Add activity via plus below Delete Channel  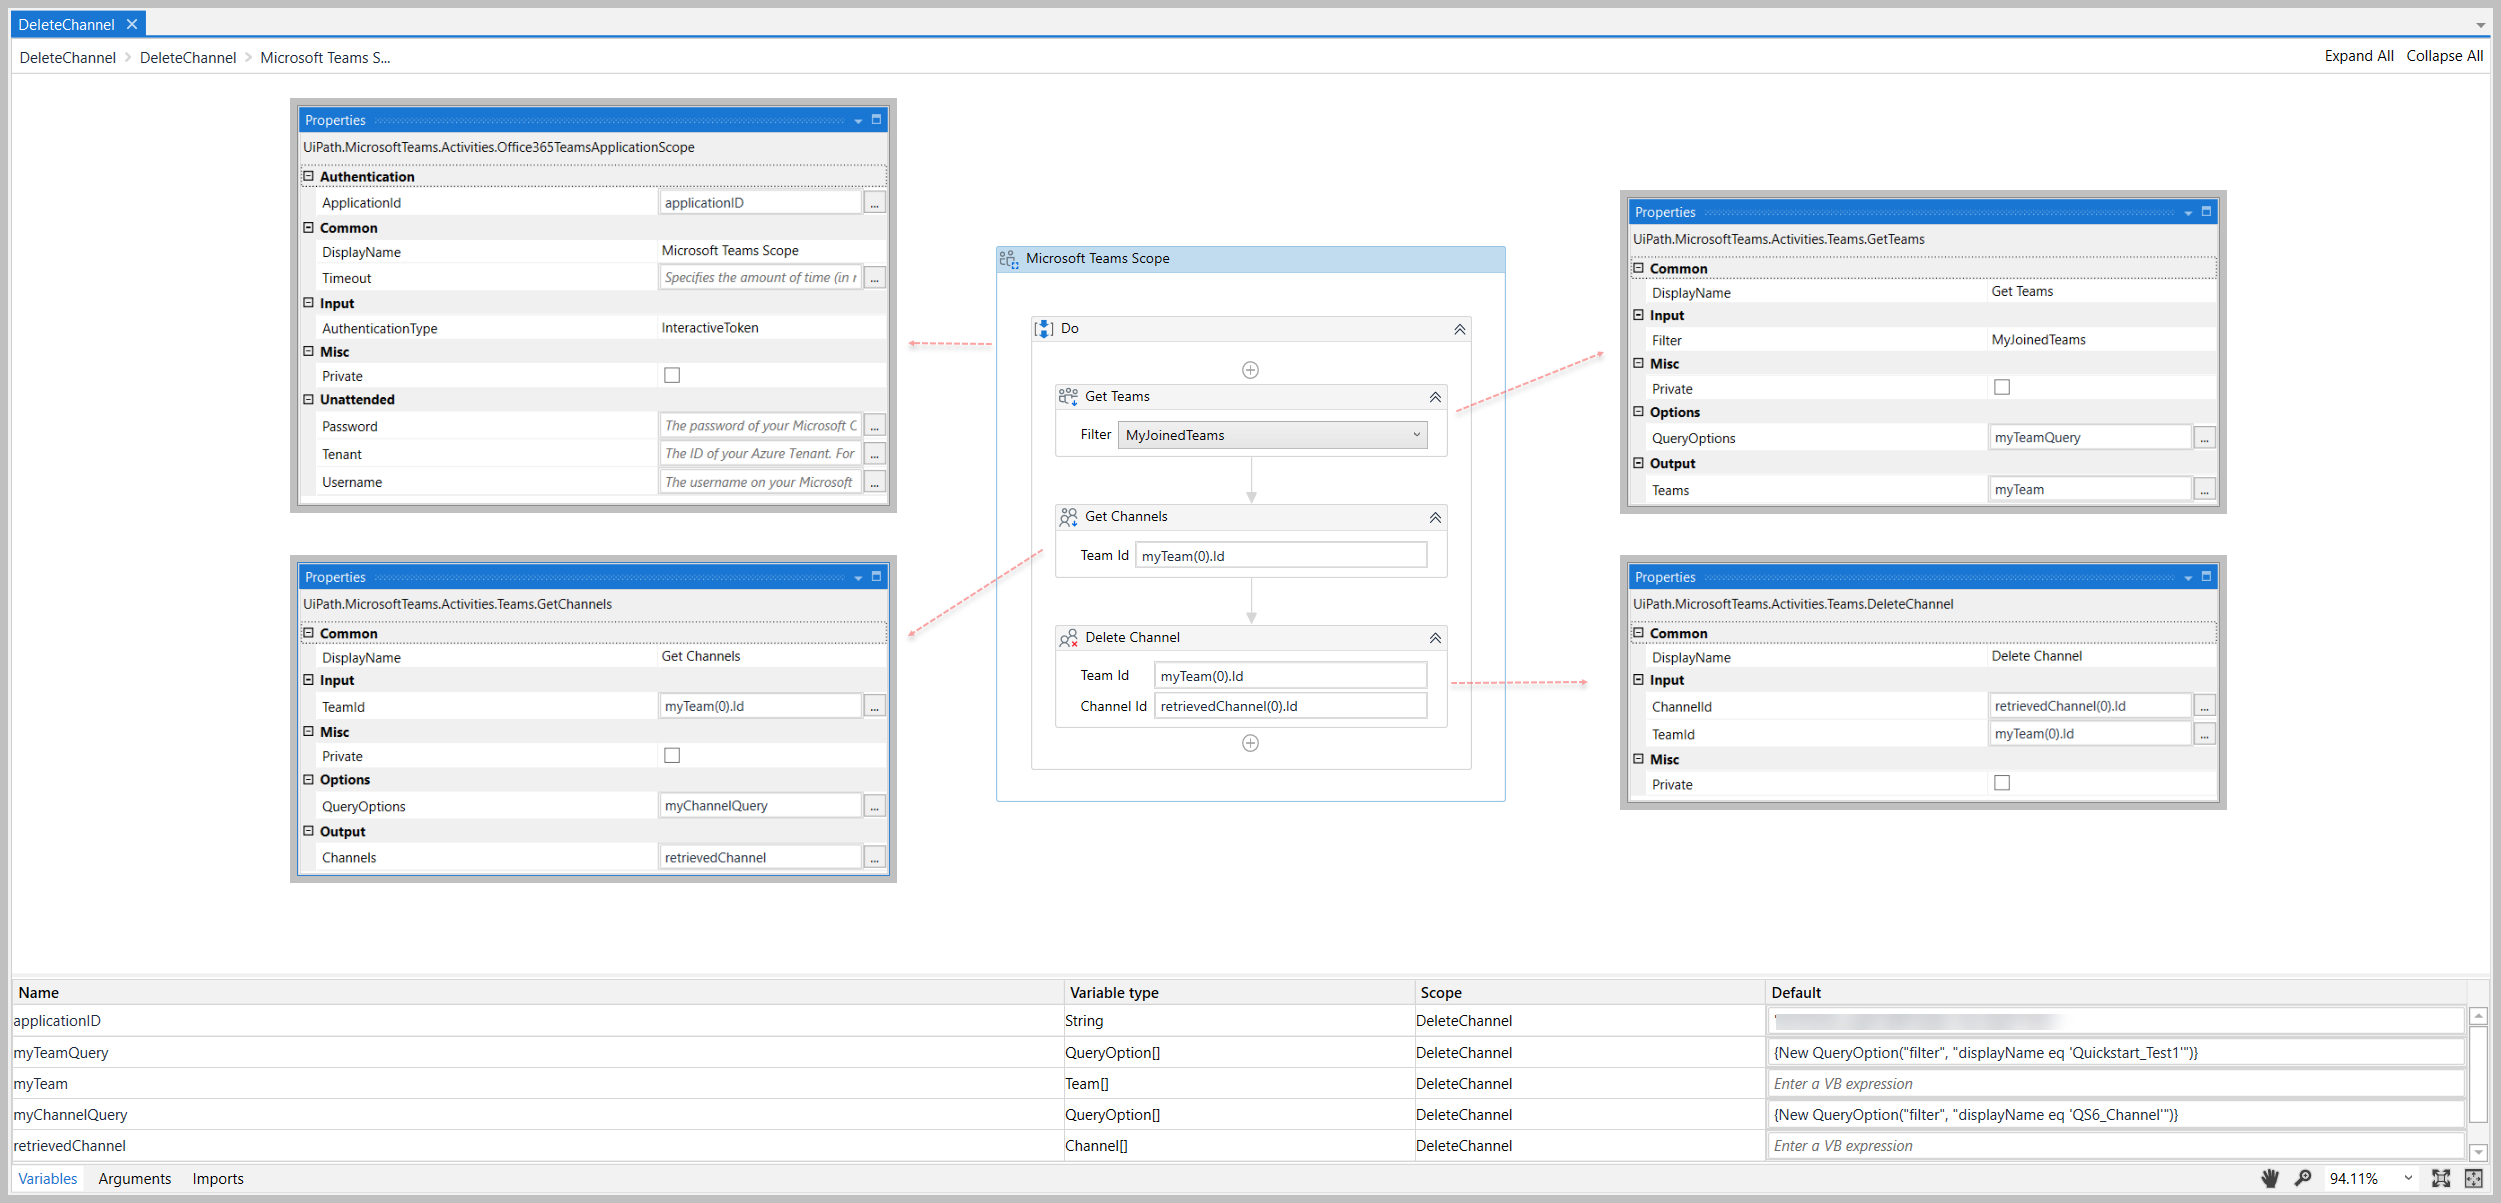pyautogui.click(x=1250, y=743)
